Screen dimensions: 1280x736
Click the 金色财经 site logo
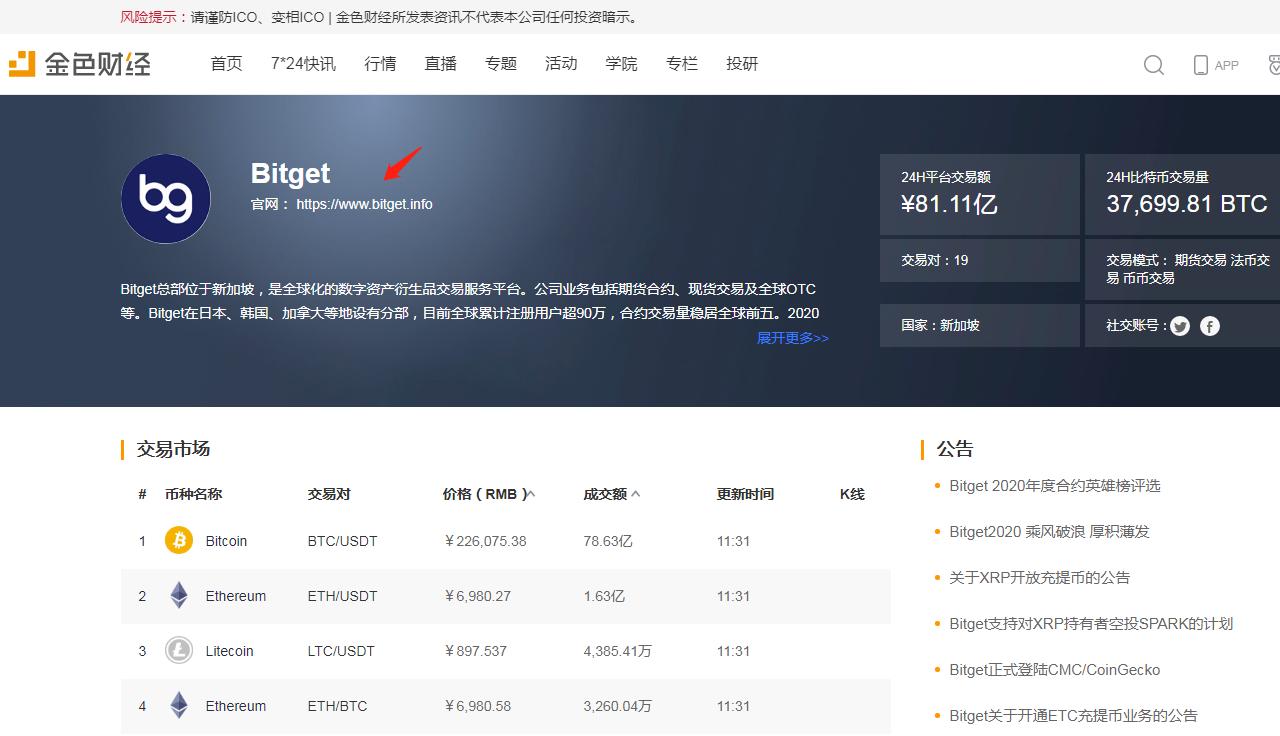click(80, 63)
